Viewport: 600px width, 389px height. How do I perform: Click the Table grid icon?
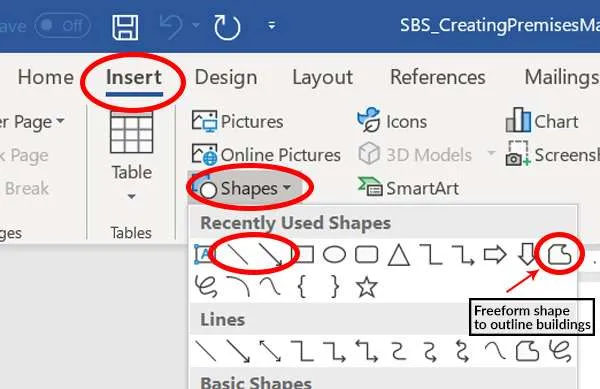click(131, 132)
